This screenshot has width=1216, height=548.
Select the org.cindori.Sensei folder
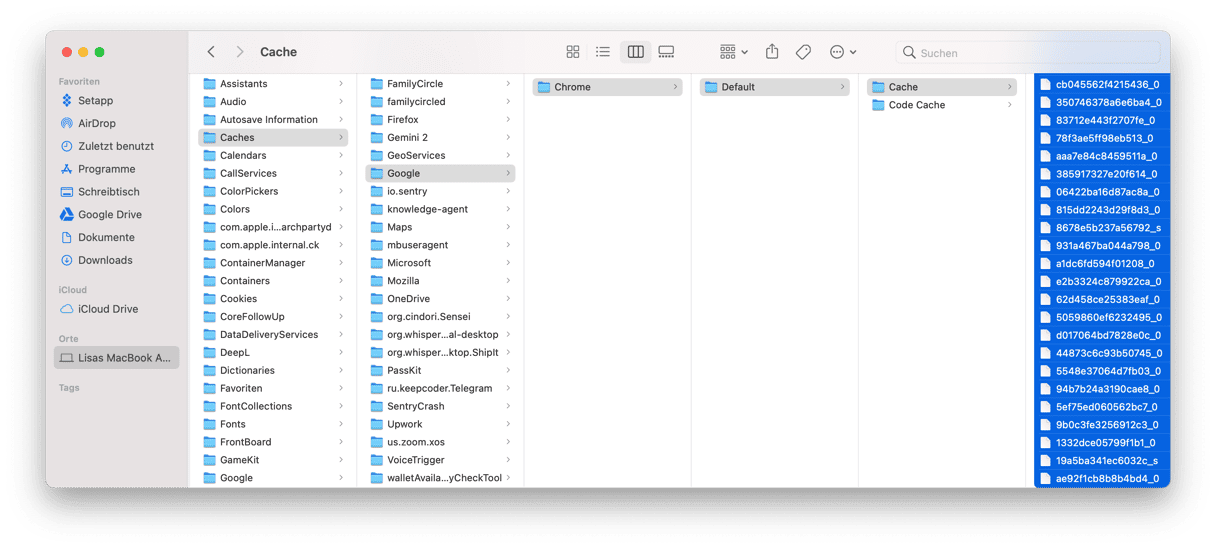point(440,317)
